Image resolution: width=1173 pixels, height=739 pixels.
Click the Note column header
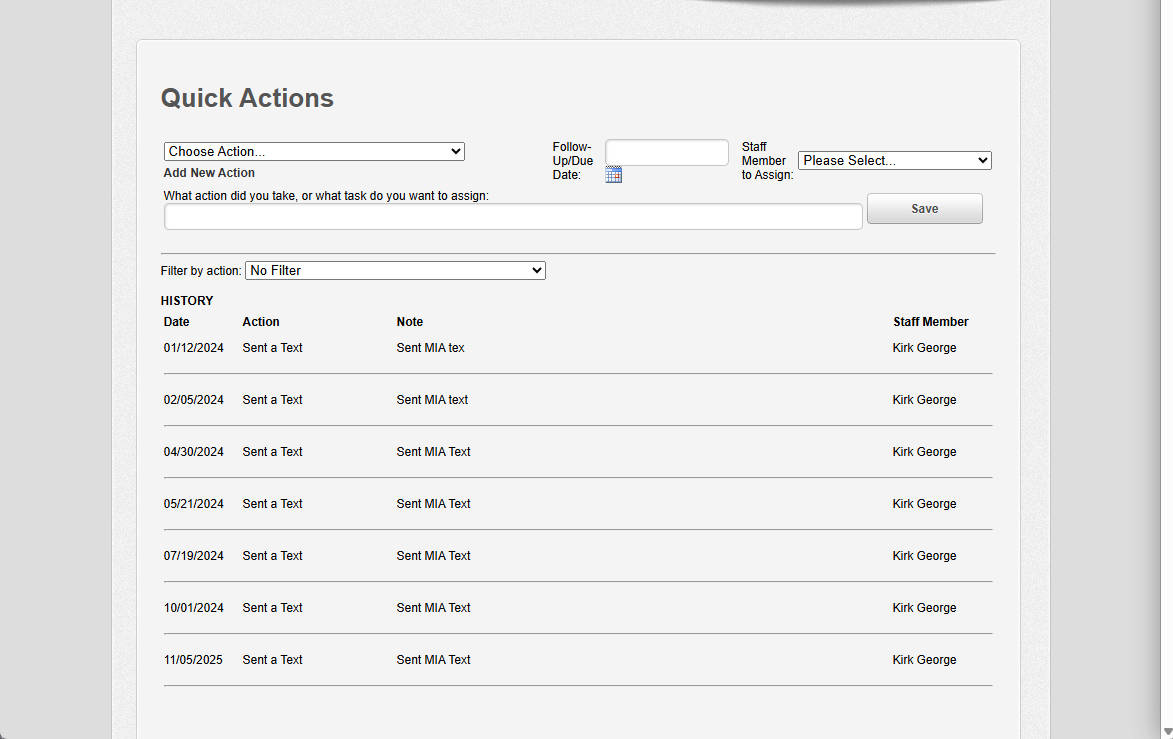click(410, 322)
